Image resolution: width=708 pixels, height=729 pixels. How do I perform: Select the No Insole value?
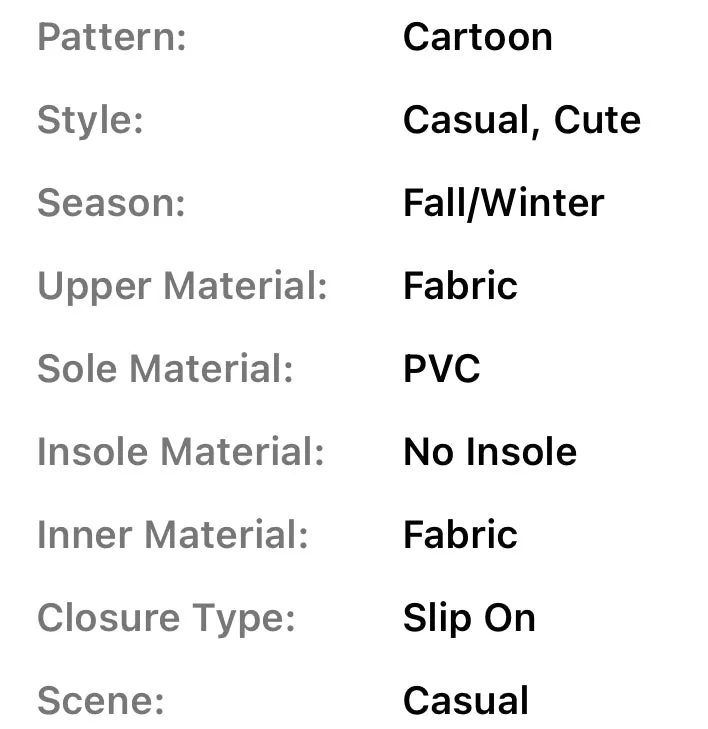click(x=490, y=452)
